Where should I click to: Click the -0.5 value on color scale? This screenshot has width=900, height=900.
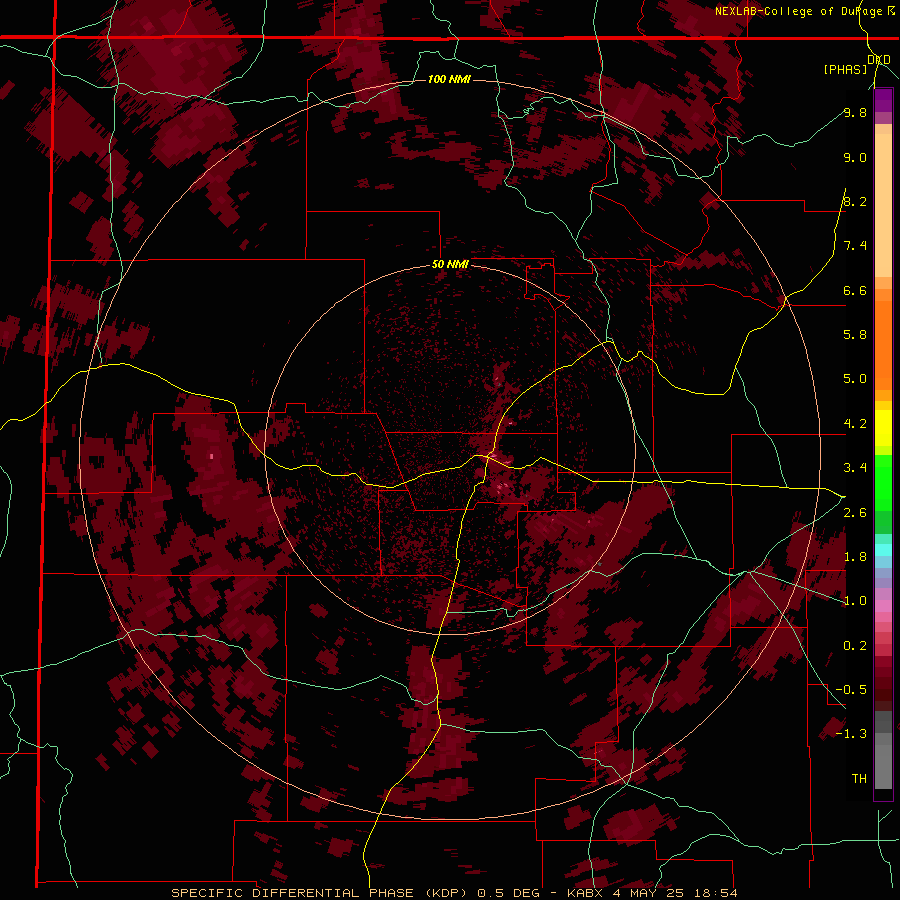point(851,689)
